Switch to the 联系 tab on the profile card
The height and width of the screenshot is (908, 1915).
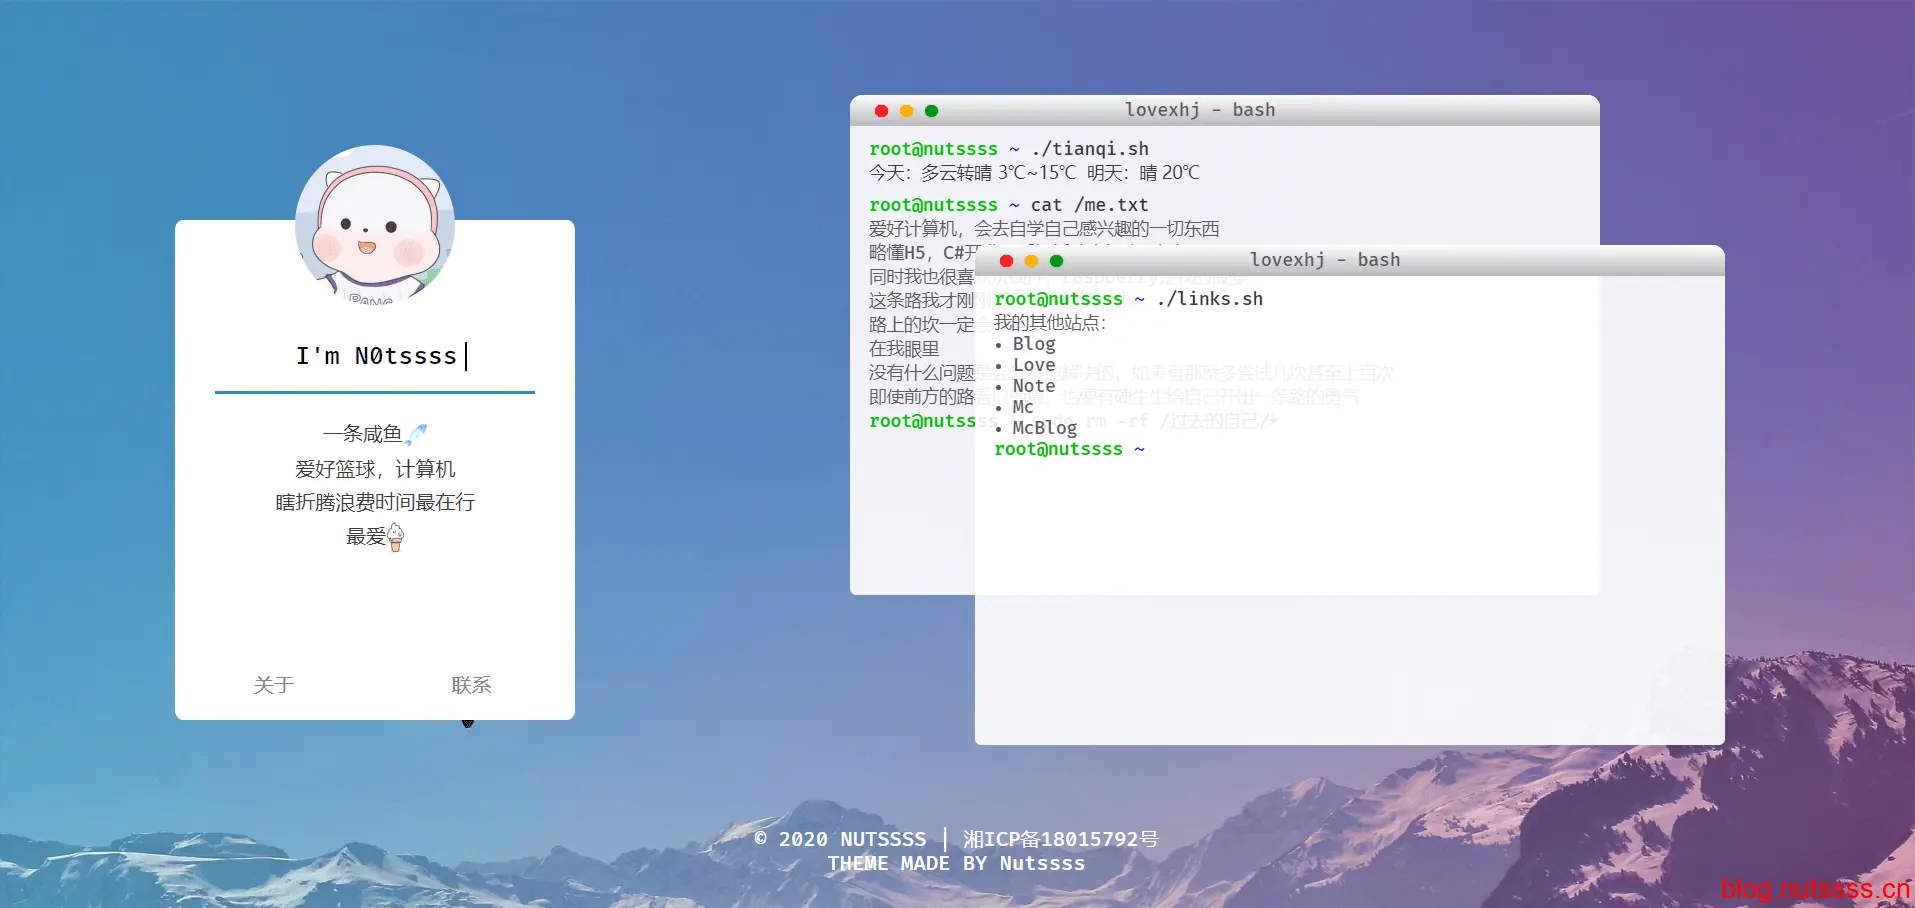(x=471, y=685)
